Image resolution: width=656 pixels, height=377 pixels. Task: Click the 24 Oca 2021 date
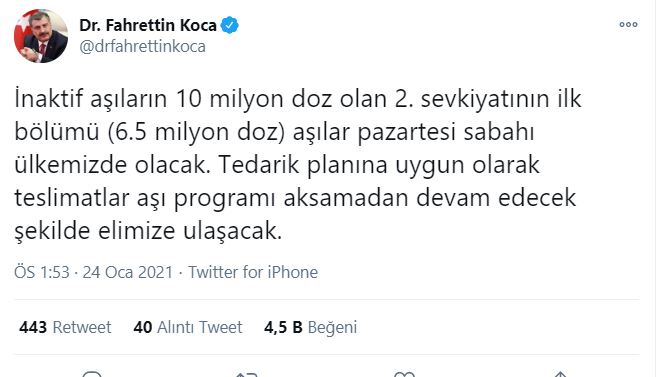(x=128, y=272)
